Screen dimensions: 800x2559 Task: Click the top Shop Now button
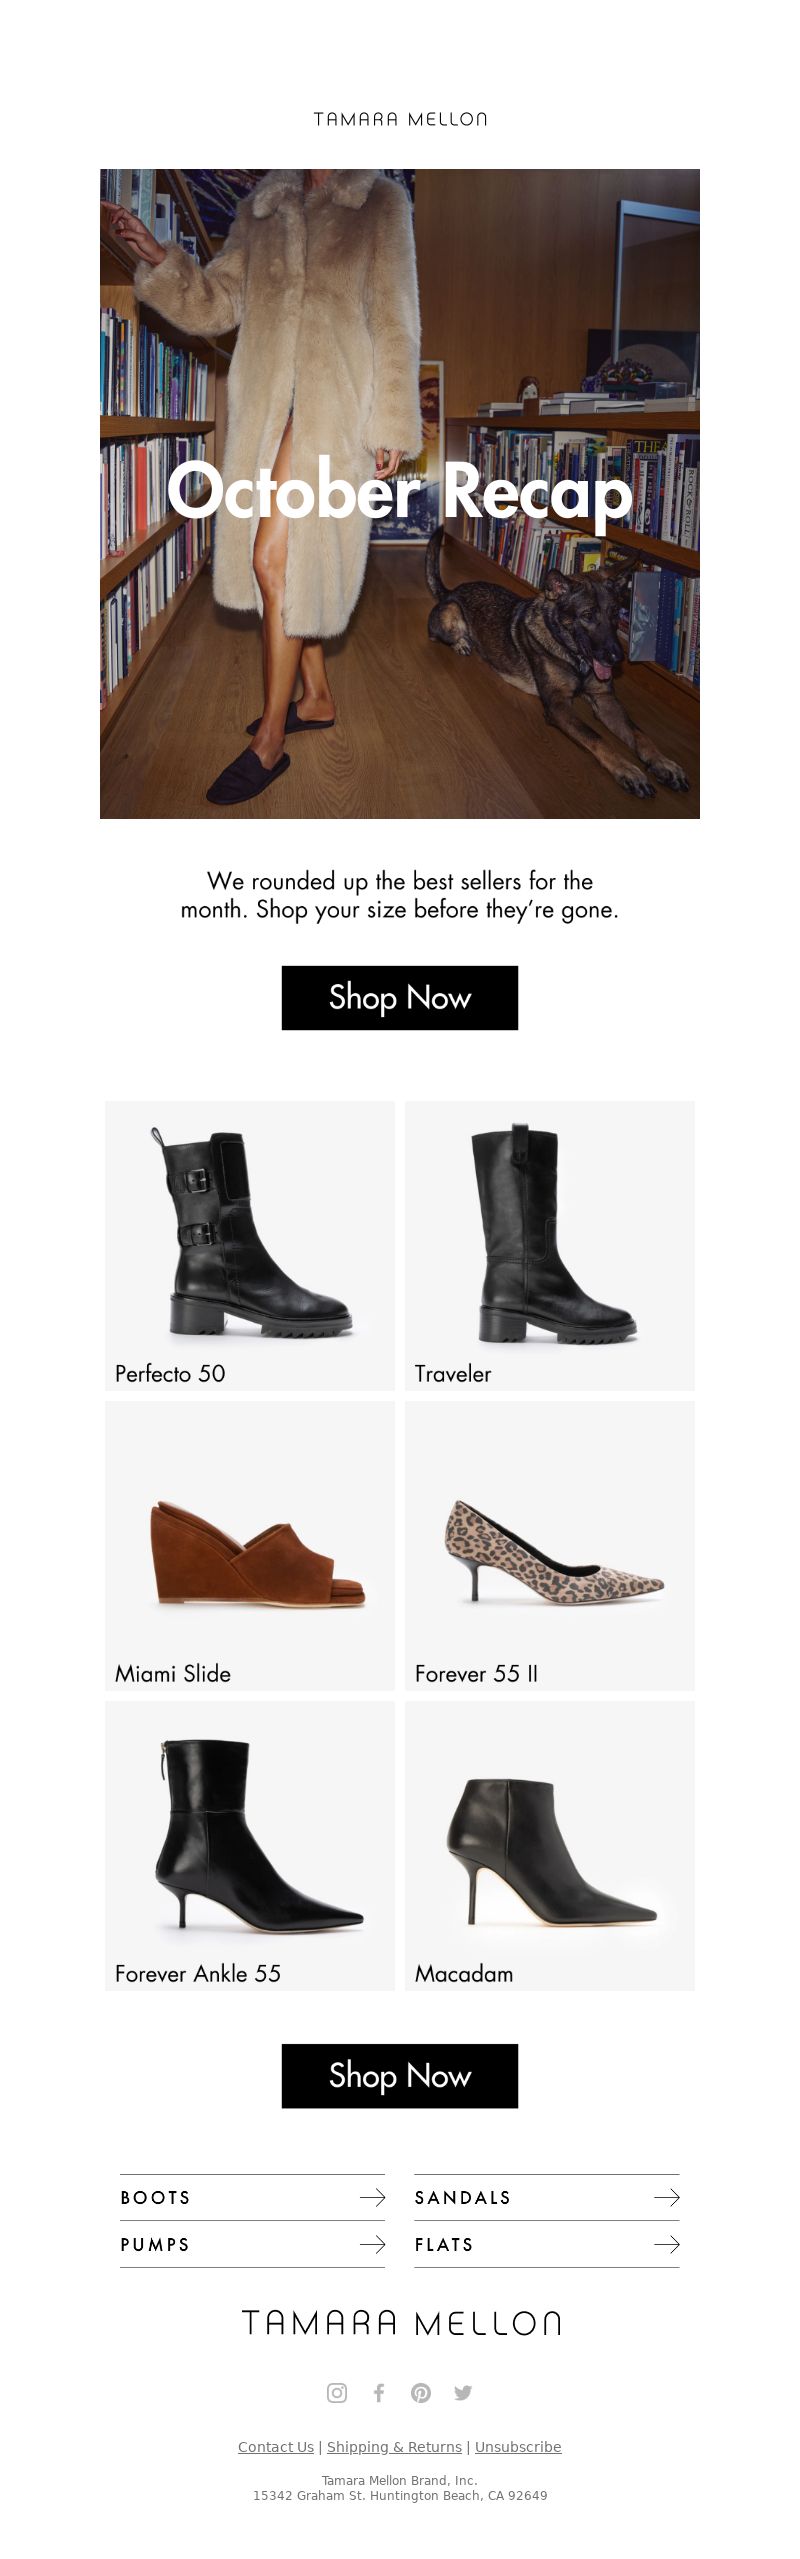400,997
